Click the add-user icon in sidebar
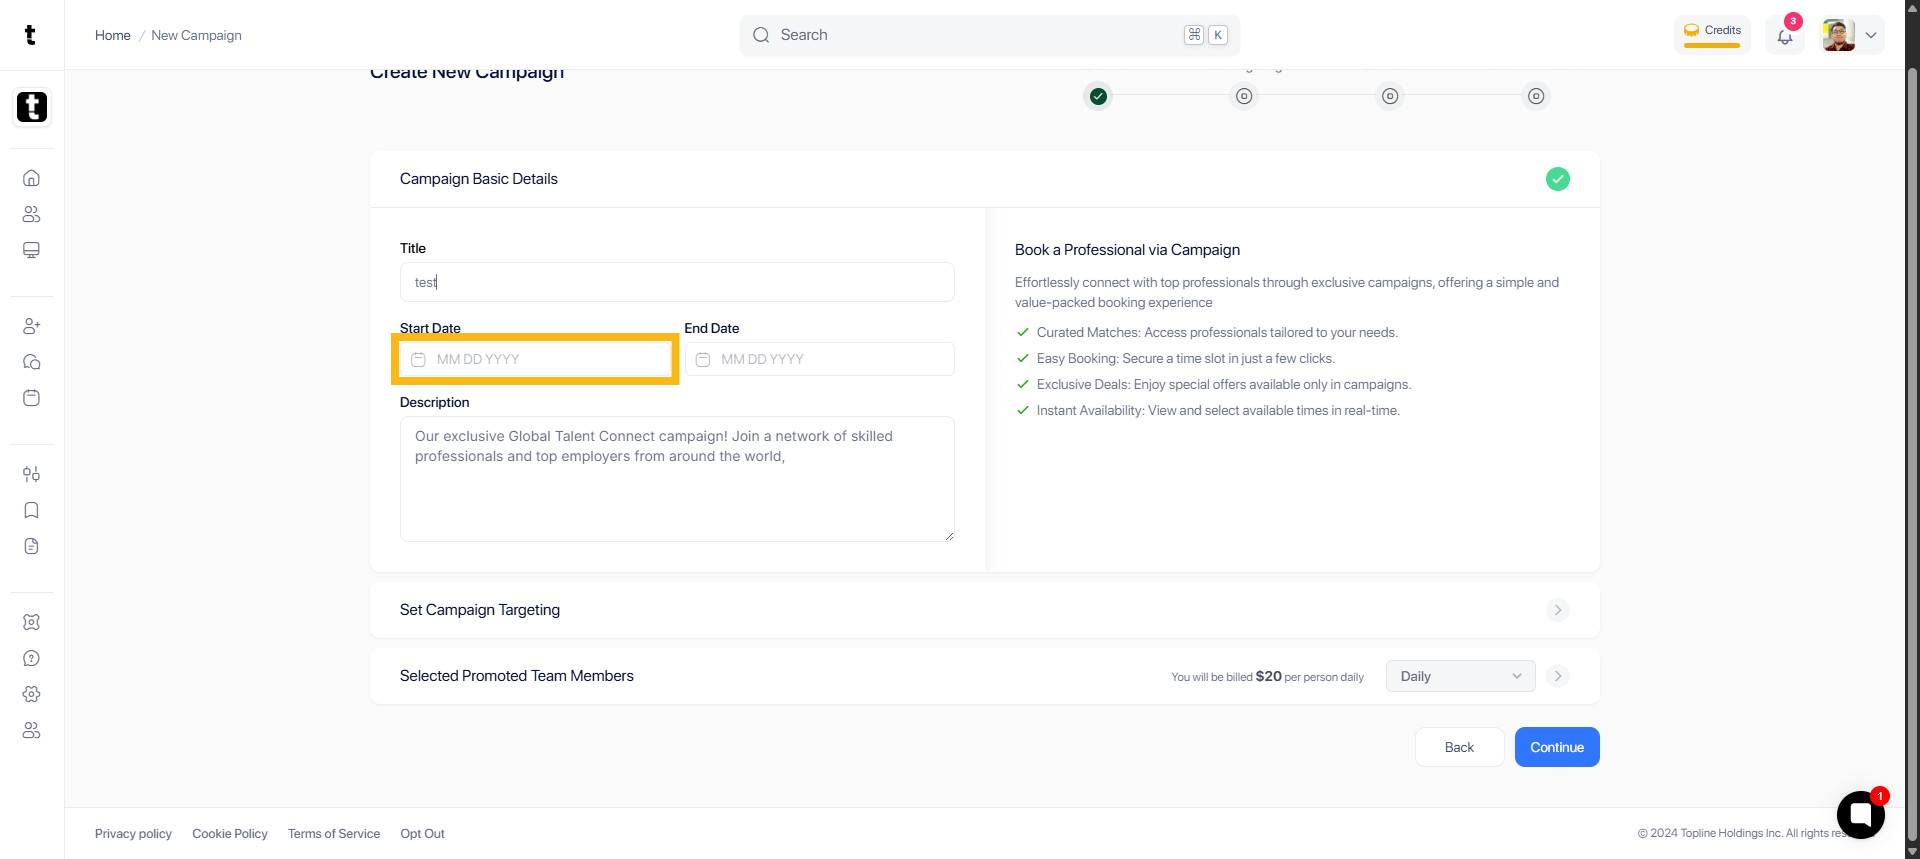 [31, 326]
